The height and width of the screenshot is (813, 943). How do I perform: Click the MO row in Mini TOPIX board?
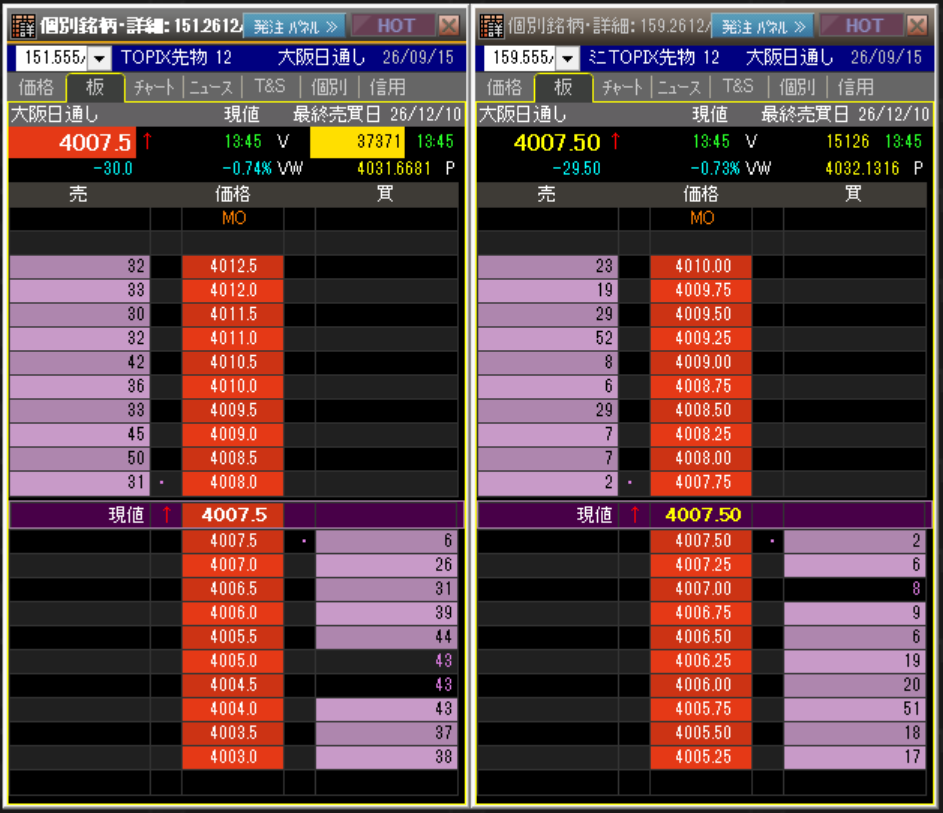click(701, 218)
